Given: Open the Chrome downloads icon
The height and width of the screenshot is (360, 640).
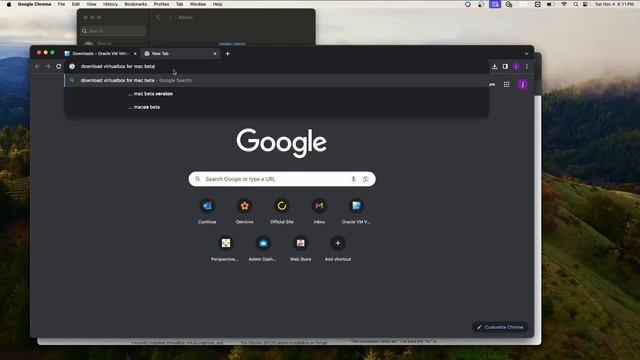Looking at the screenshot, I should coord(494,67).
